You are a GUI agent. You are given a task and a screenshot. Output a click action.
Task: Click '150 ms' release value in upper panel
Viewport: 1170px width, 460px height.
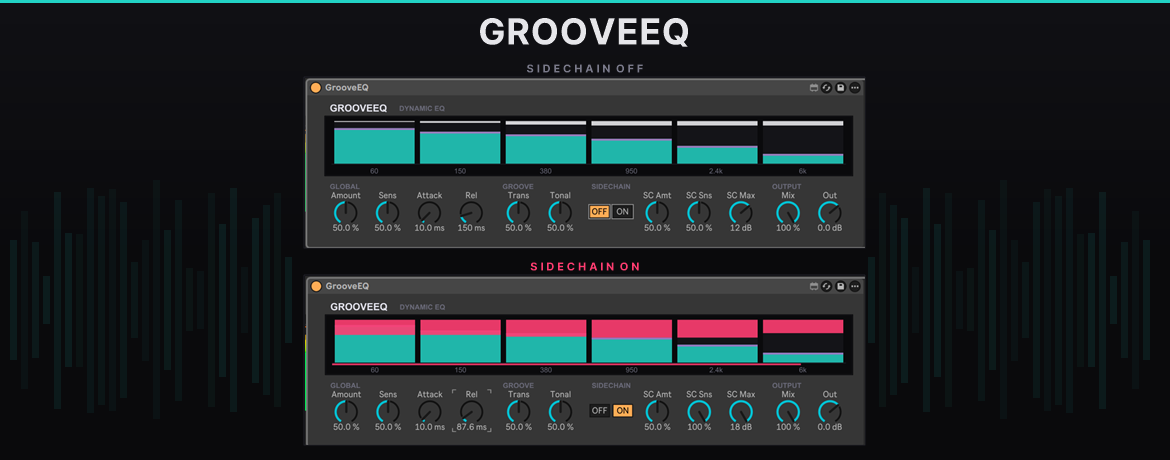(472, 229)
